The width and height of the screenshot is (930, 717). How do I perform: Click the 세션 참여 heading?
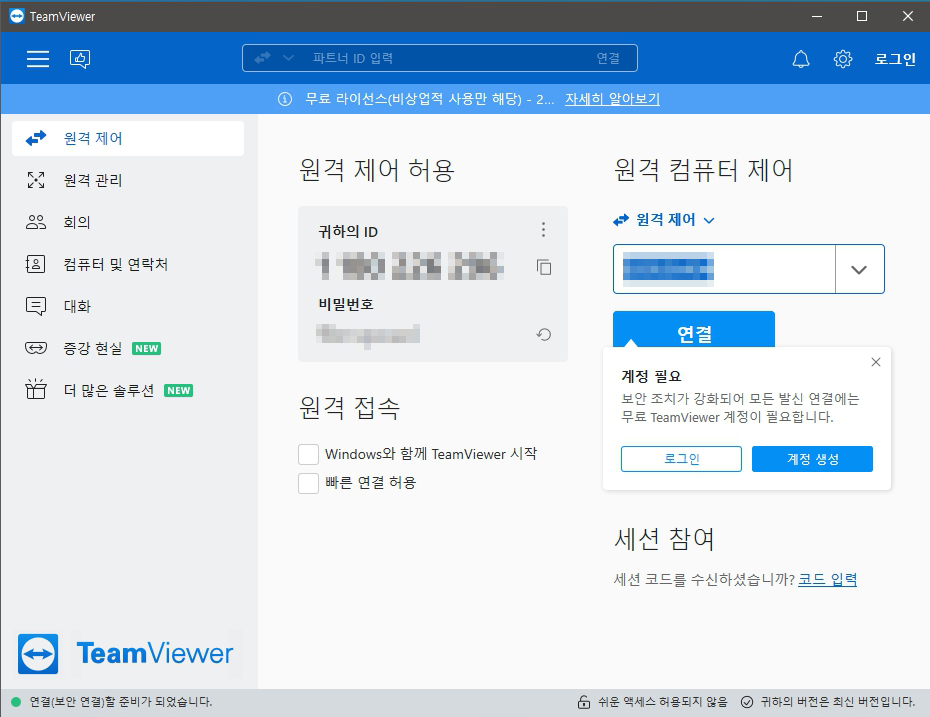tap(664, 539)
